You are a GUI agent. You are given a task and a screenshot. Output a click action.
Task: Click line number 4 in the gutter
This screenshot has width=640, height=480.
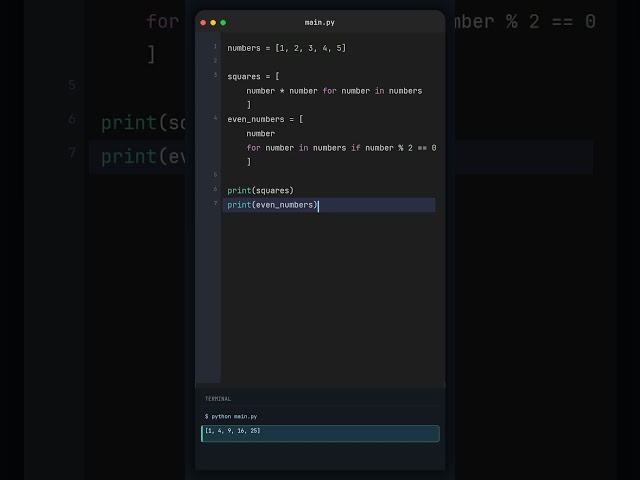[216, 118]
